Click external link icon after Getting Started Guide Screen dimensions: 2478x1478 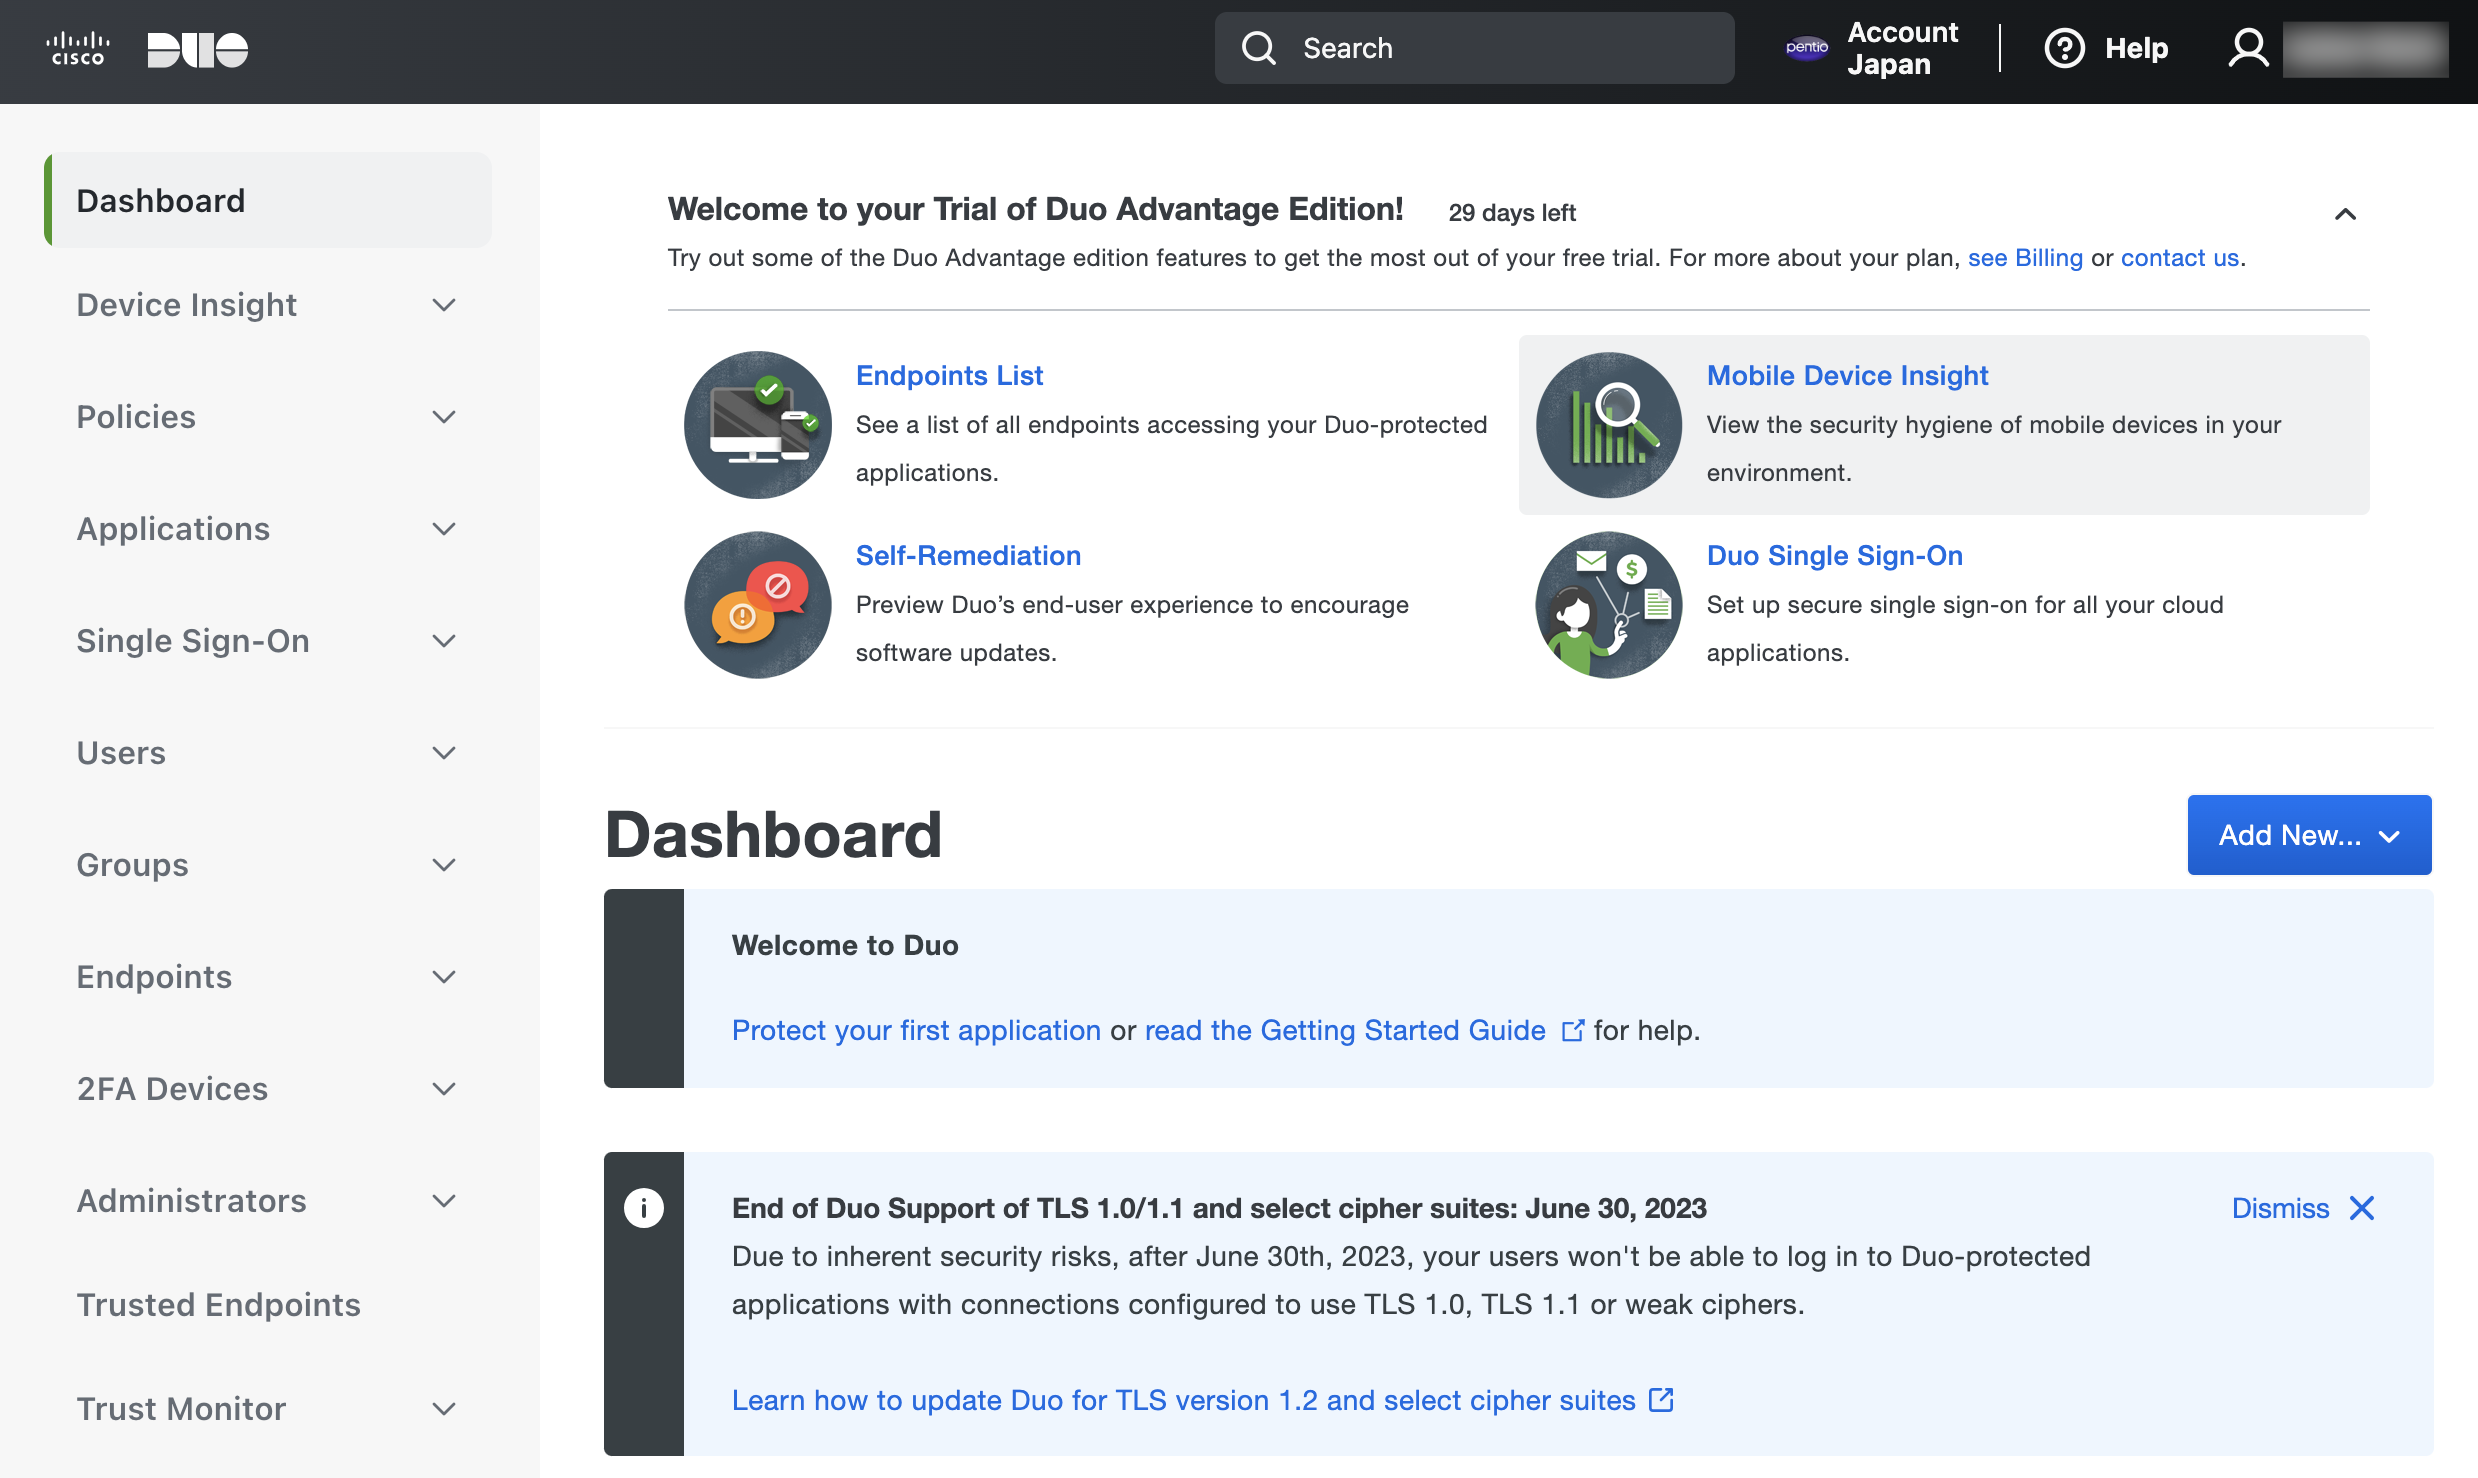[1573, 1030]
